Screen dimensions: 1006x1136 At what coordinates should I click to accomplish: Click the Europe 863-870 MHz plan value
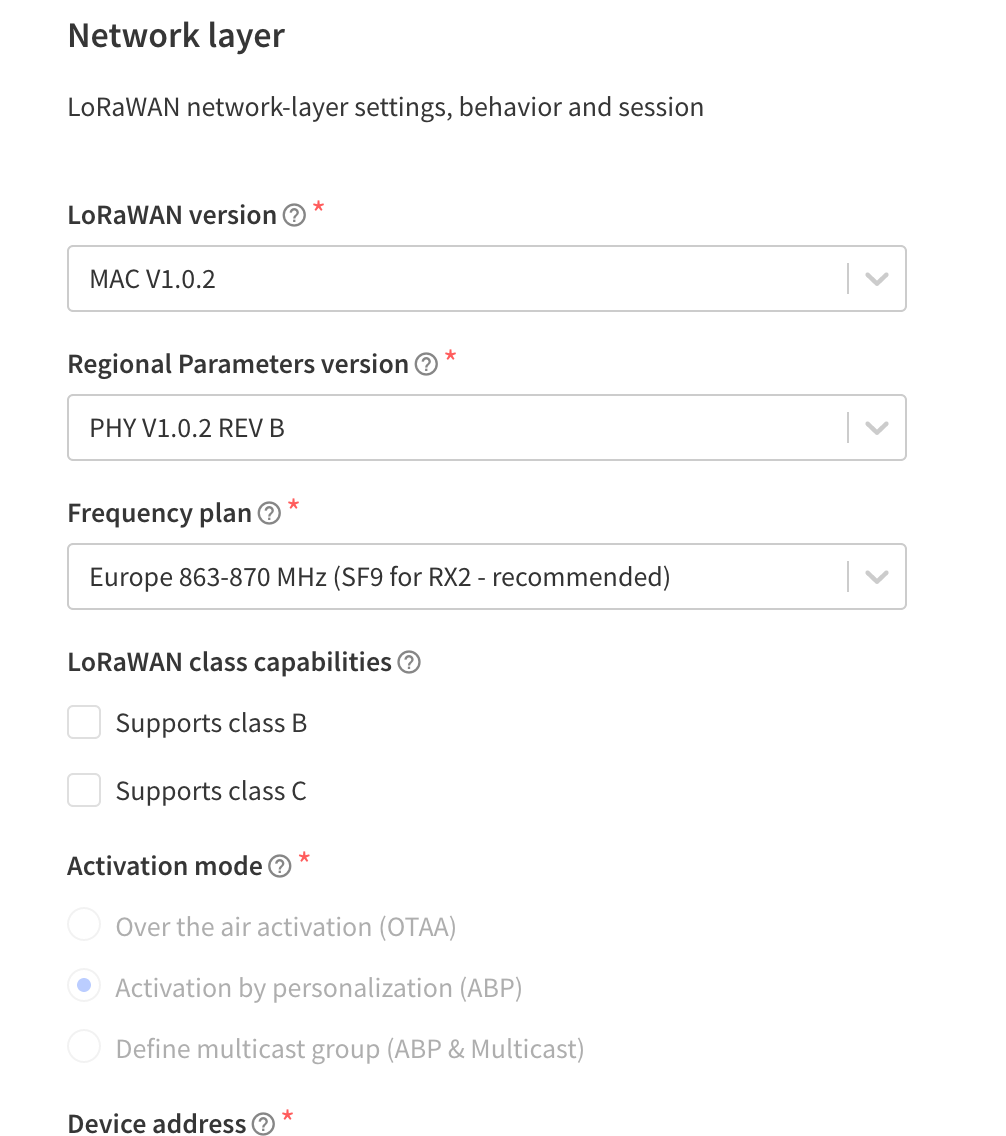(380, 577)
